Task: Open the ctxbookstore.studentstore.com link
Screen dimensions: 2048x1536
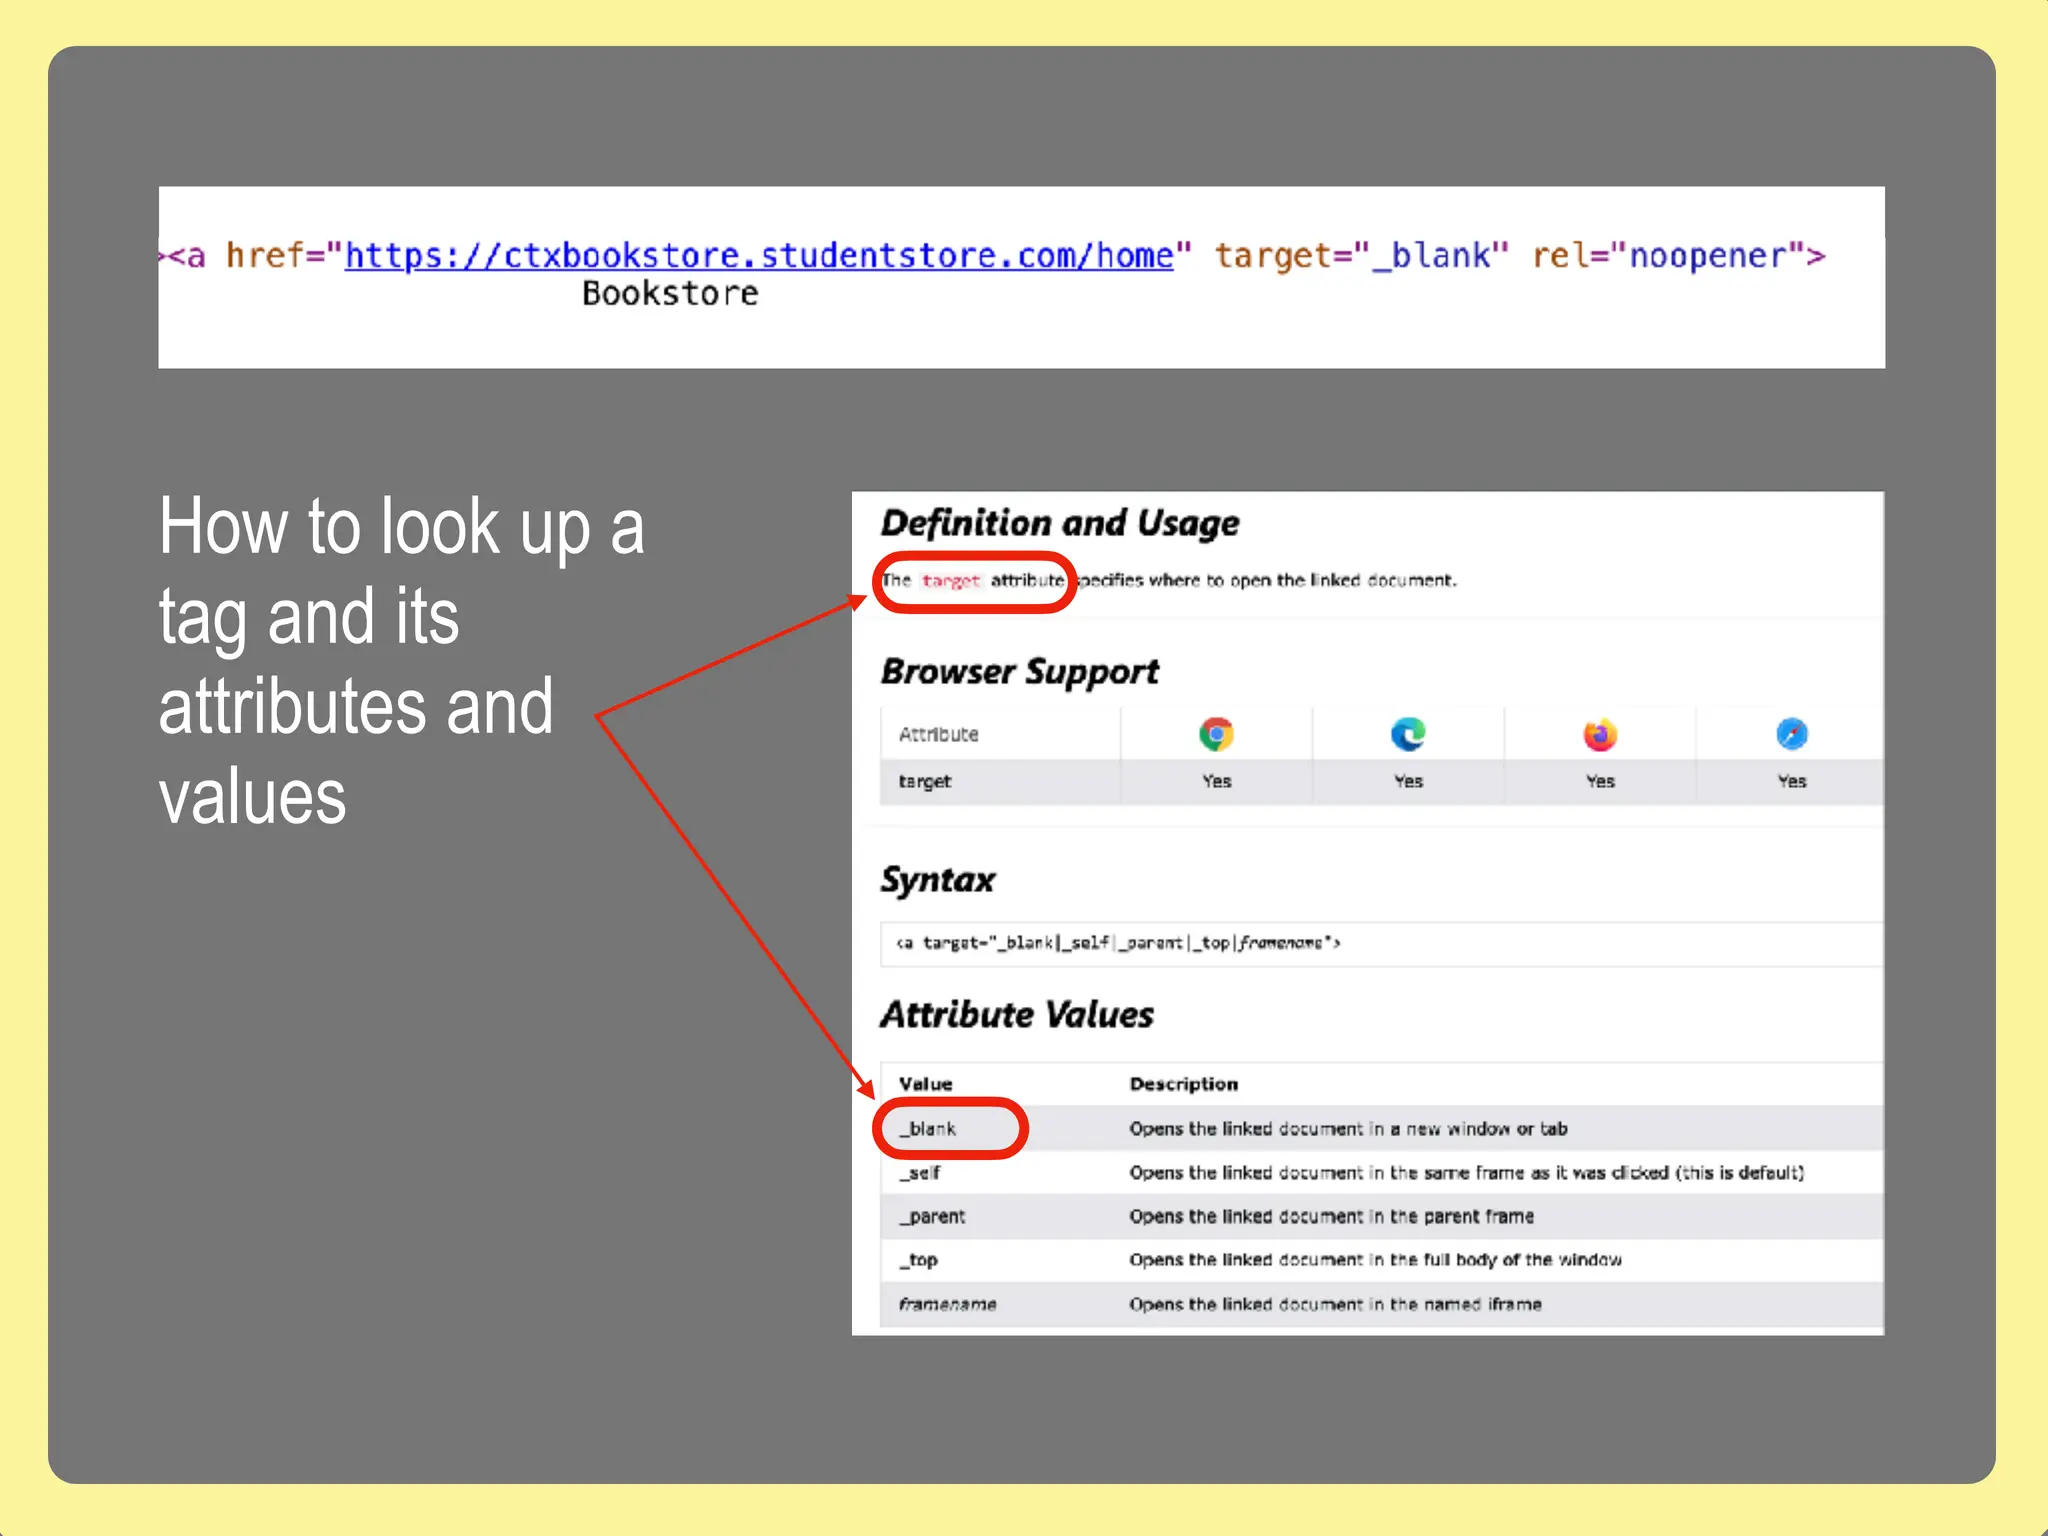Action: click(x=759, y=256)
